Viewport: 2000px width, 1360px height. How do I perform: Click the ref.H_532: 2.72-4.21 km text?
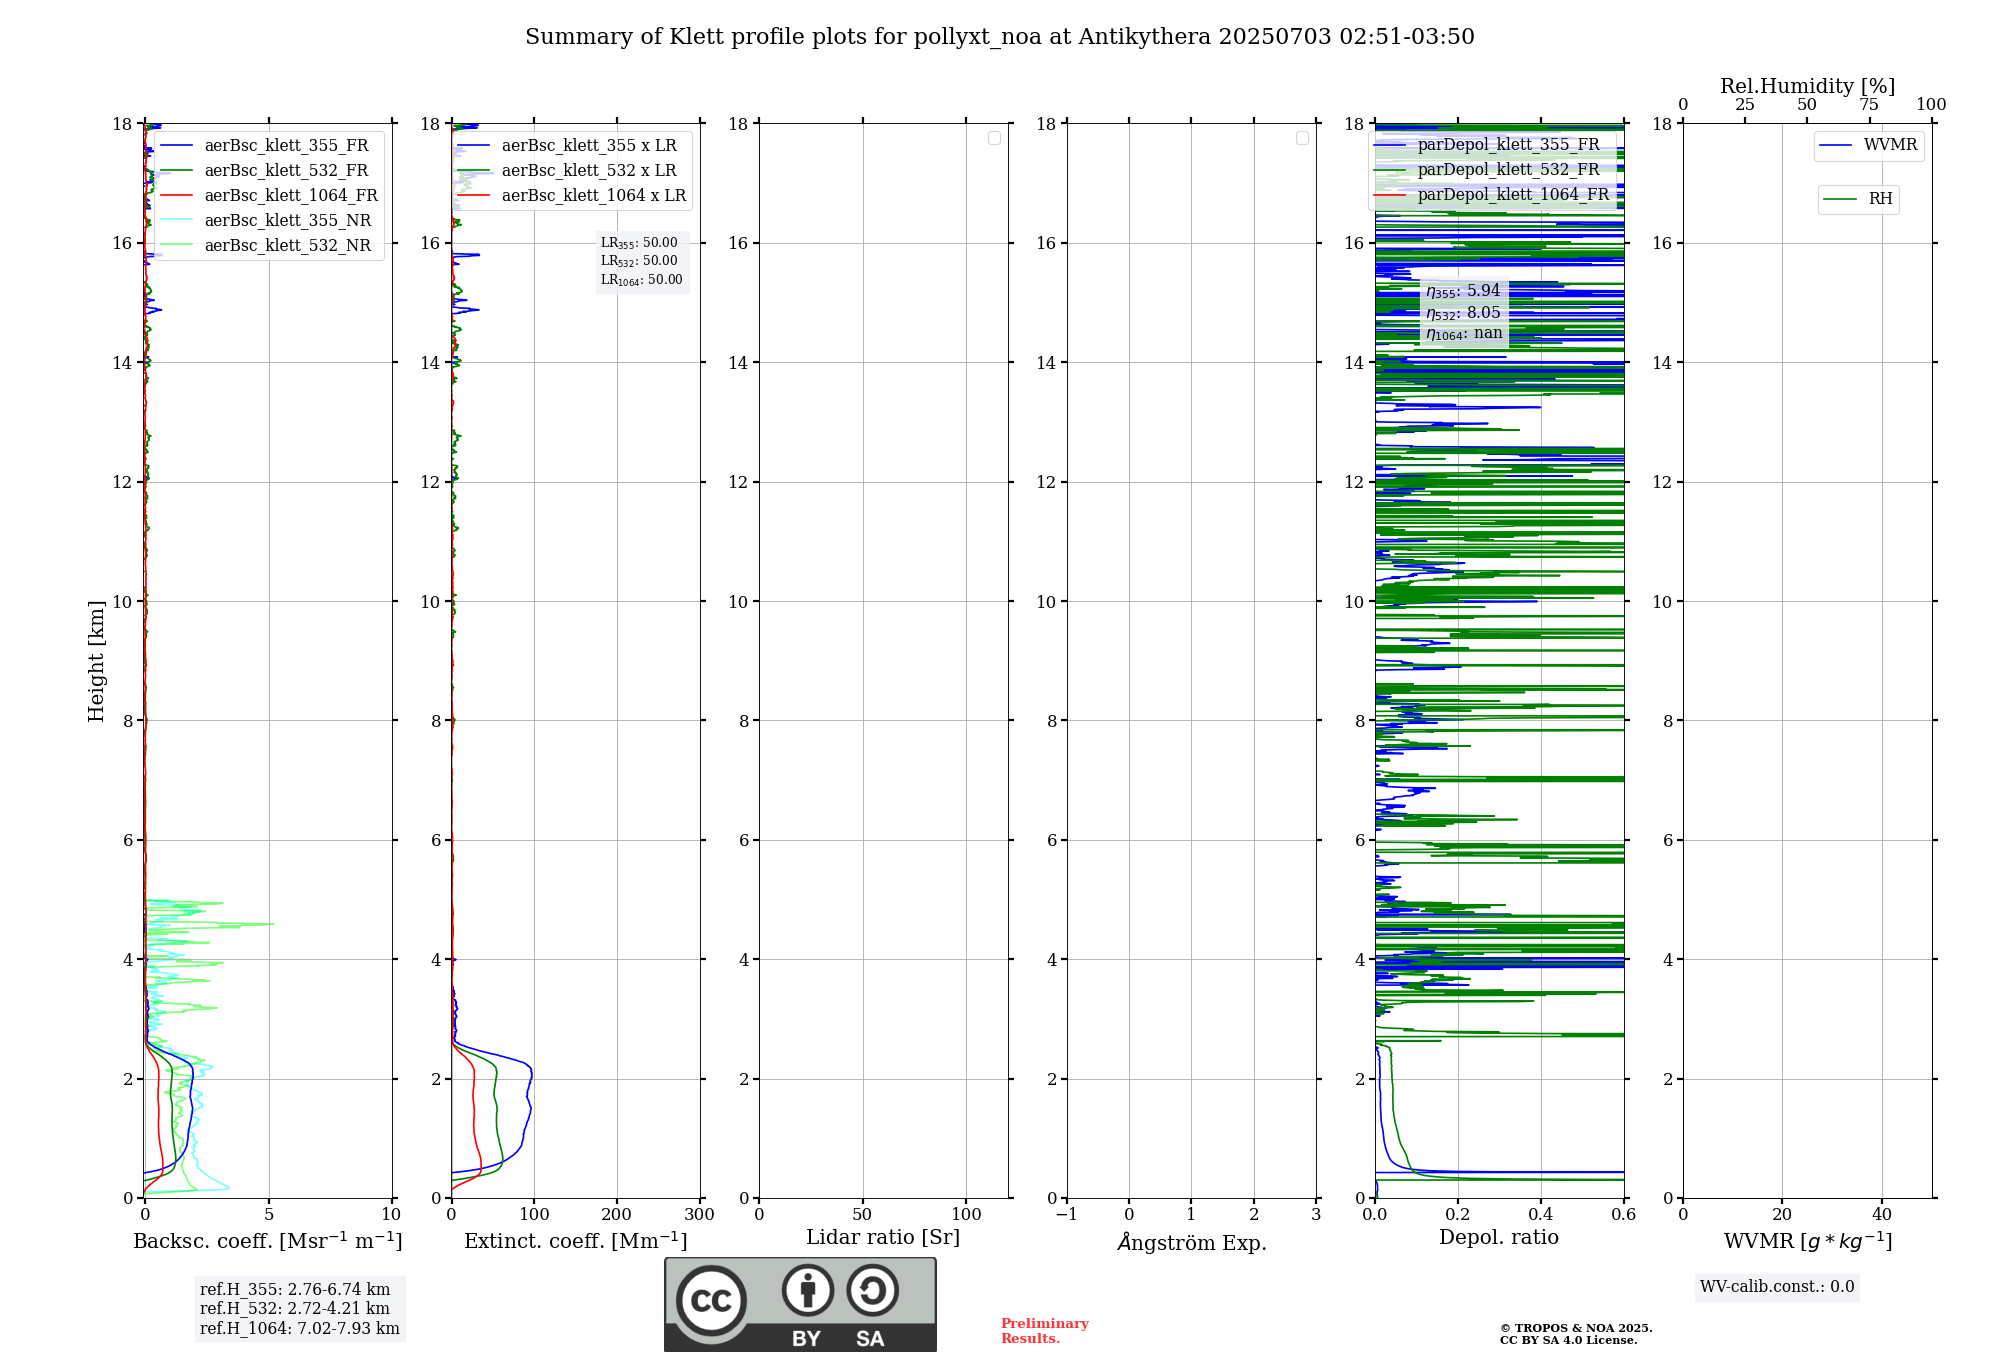295,1308
